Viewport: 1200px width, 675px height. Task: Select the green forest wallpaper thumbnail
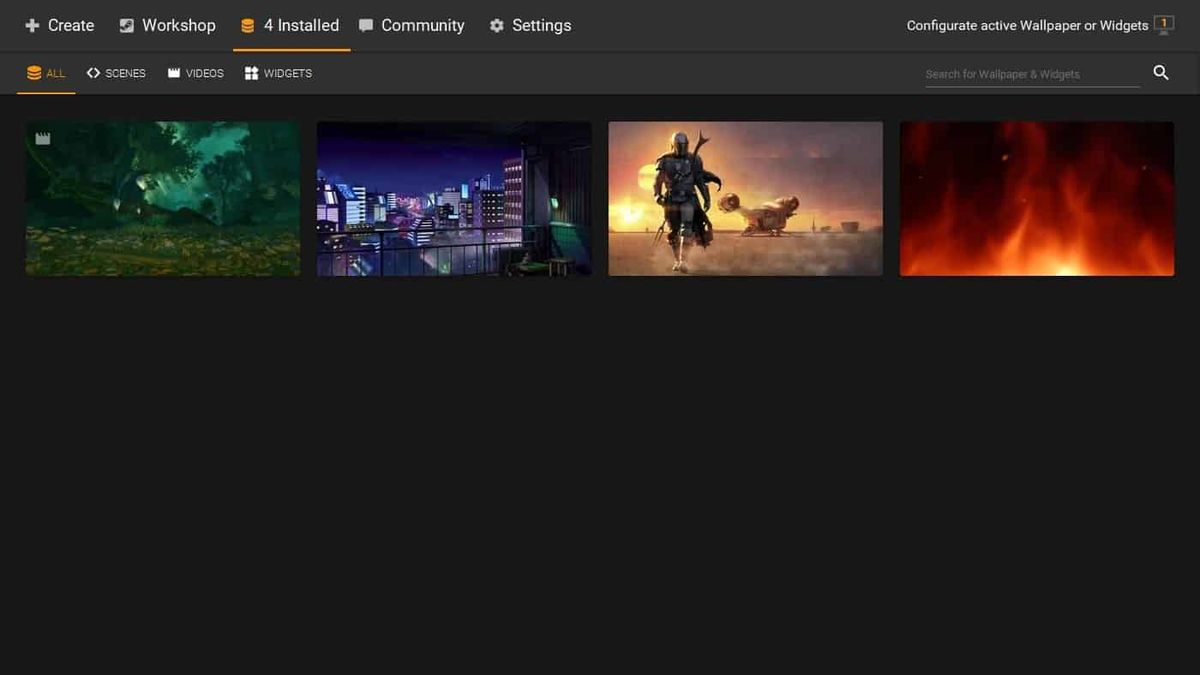tap(163, 199)
